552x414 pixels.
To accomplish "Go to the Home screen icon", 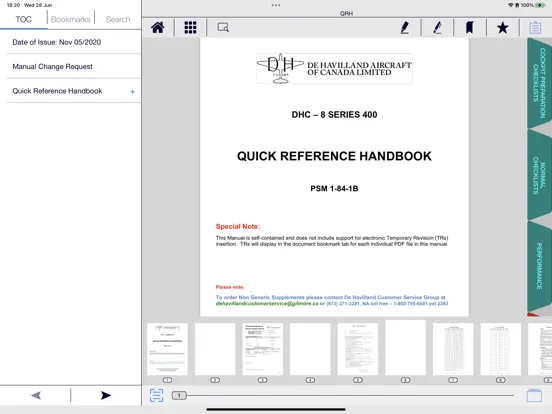I will pos(158,27).
